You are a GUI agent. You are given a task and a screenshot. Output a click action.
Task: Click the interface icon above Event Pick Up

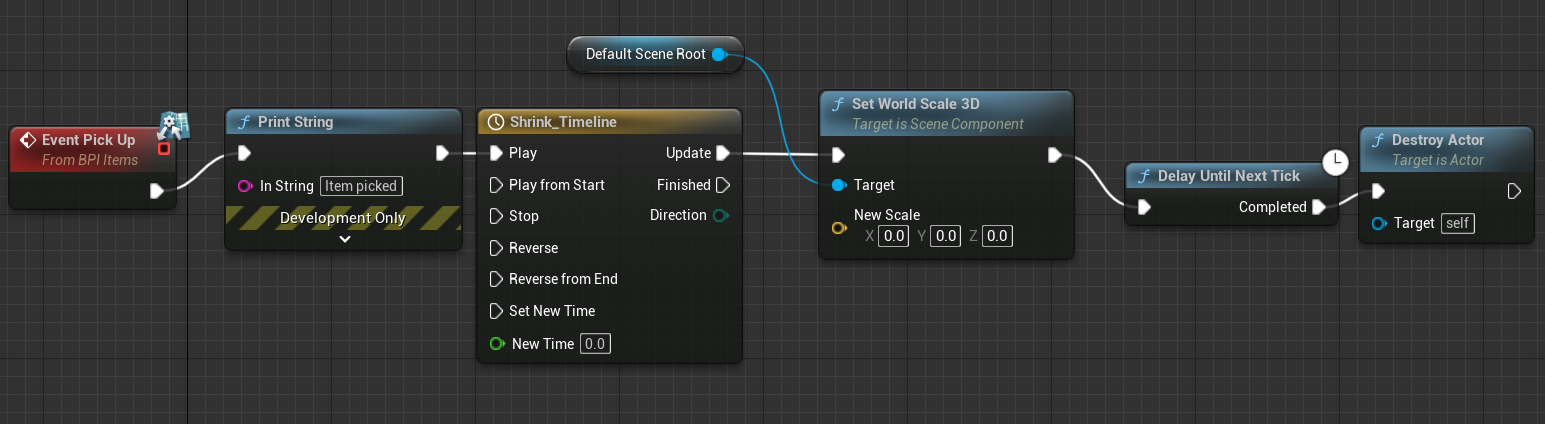pos(174,125)
